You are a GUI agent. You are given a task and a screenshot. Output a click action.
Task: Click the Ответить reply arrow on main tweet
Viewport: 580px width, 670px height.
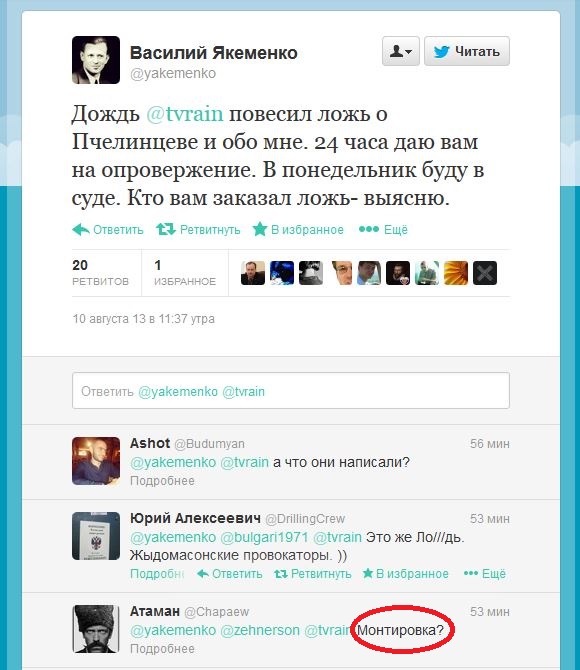[x=108, y=230]
